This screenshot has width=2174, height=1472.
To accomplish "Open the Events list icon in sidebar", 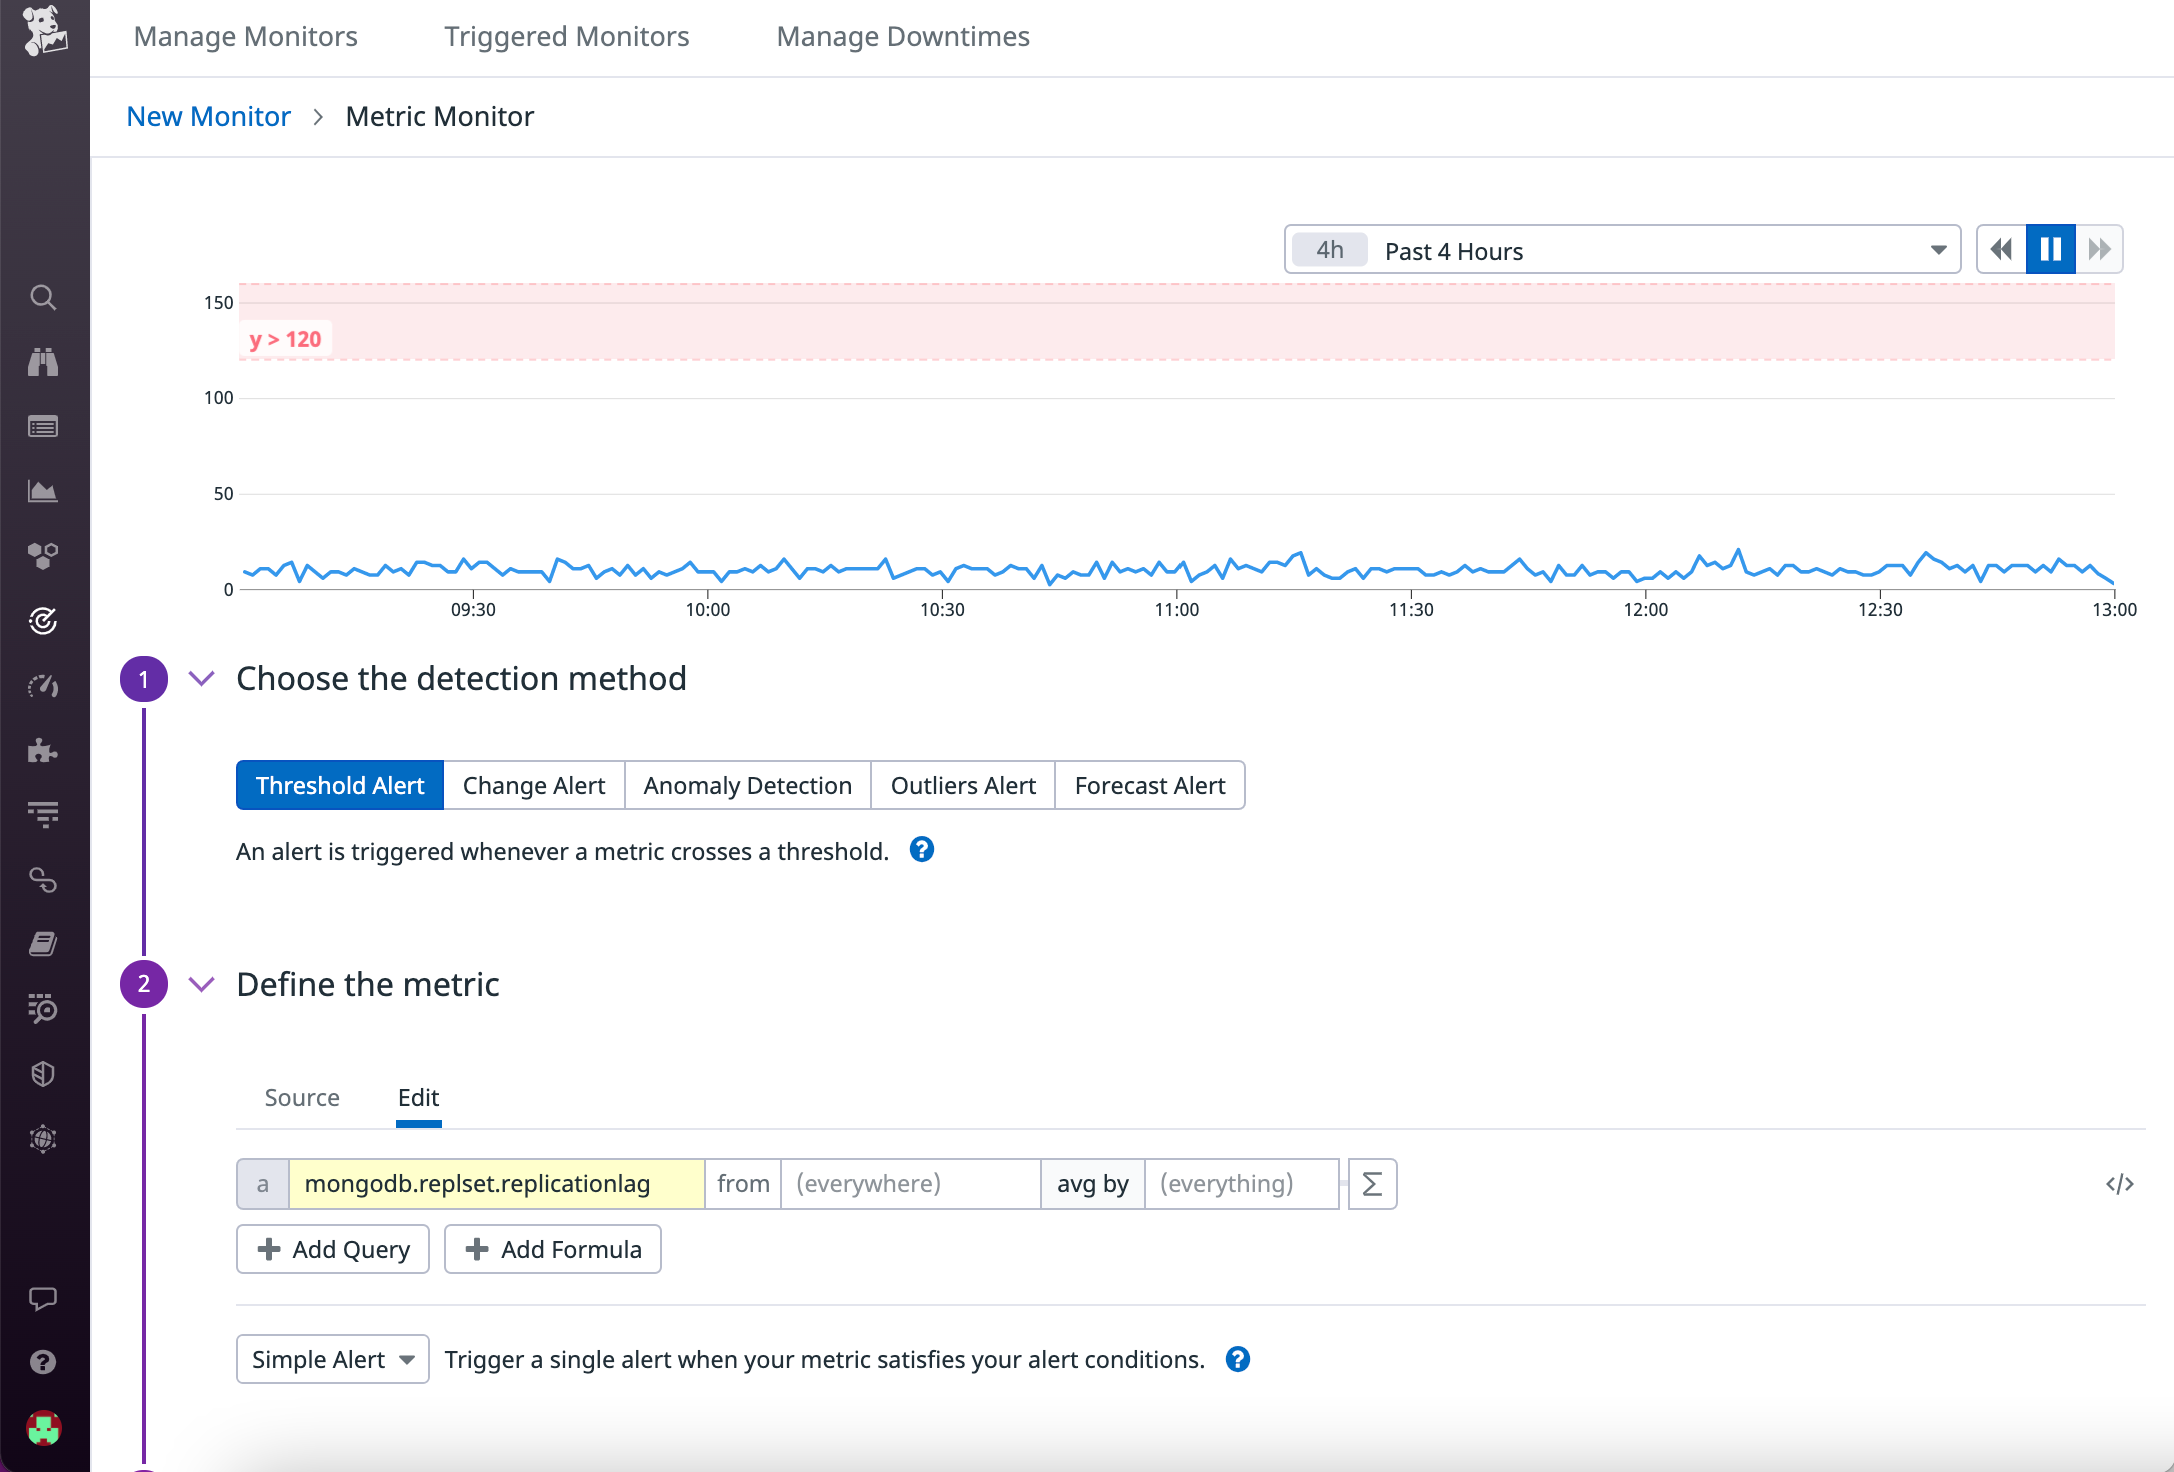I will click(x=44, y=426).
